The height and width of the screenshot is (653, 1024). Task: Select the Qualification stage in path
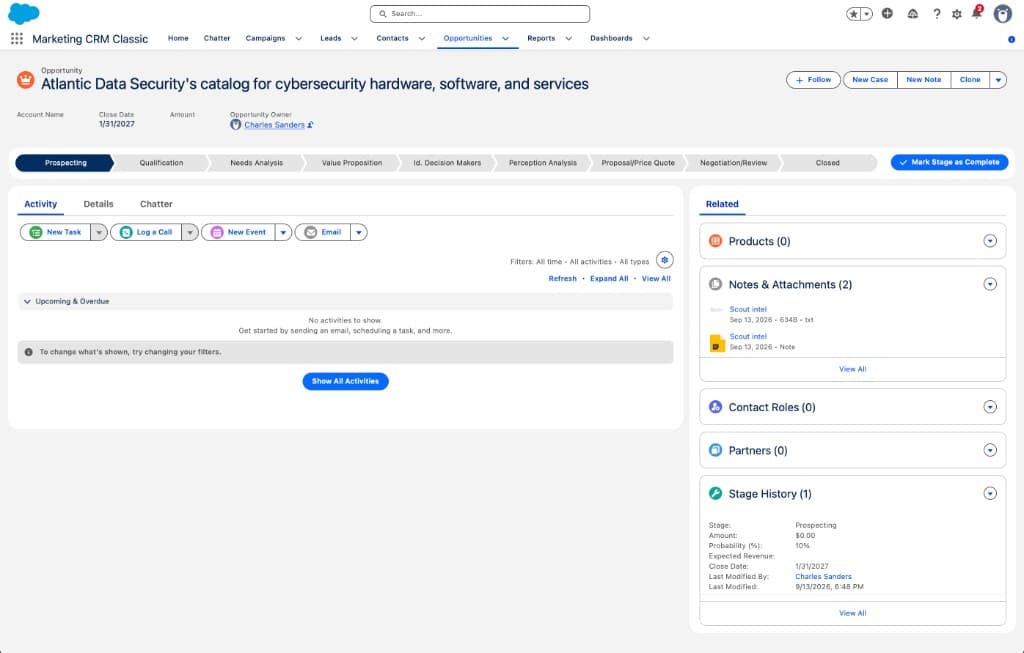[161, 163]
